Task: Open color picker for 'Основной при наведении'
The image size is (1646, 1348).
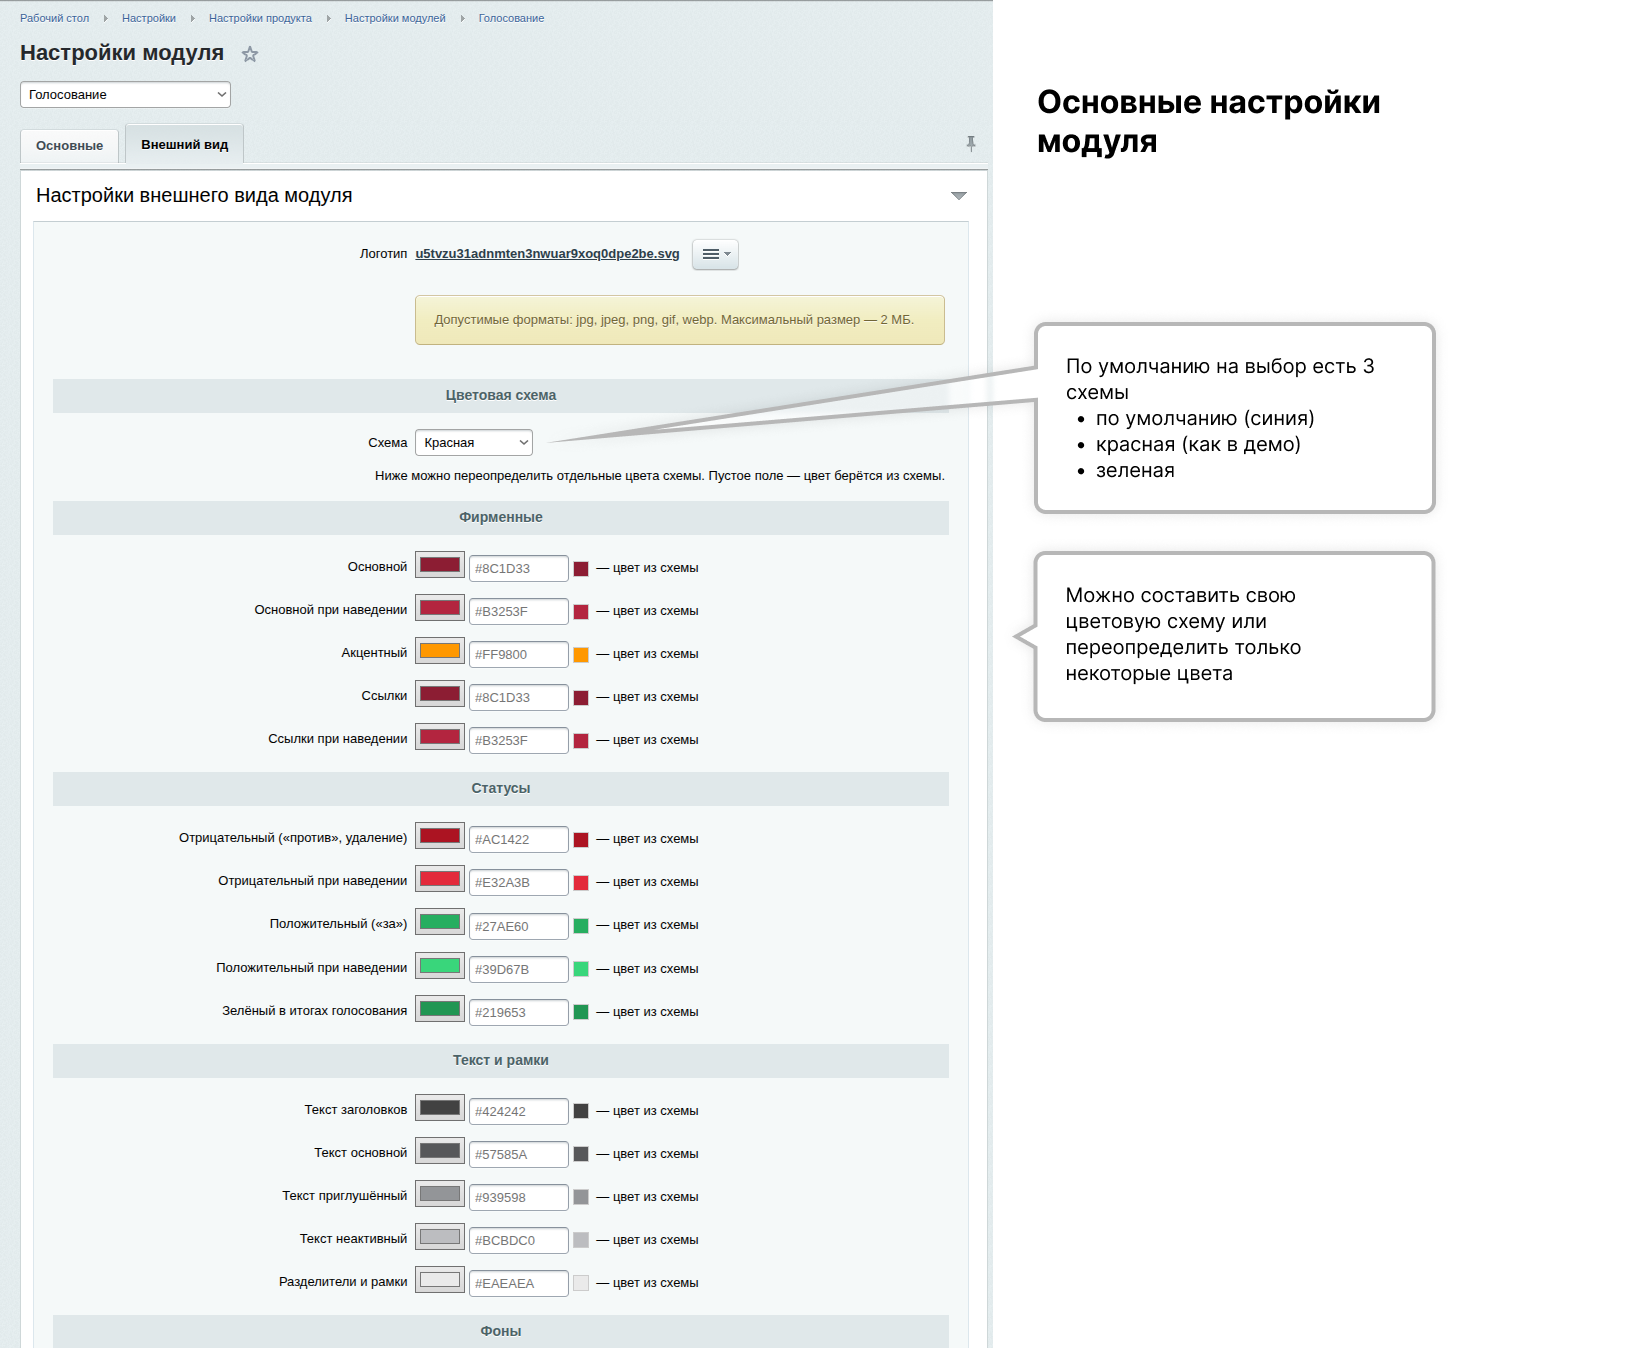Action: click(440, 608)
